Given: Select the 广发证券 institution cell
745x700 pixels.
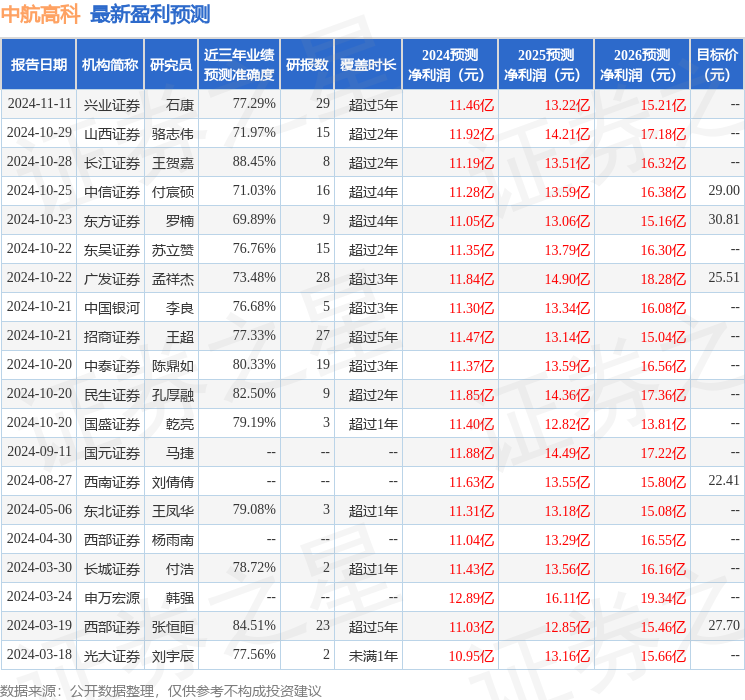Looking at the screenshot, I should coord(112,279).
